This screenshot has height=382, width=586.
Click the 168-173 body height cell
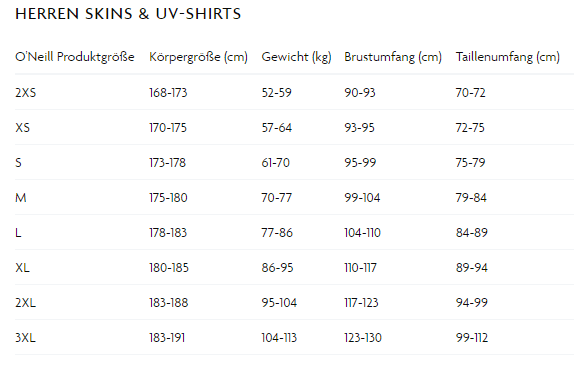click(x=168, y=92)
